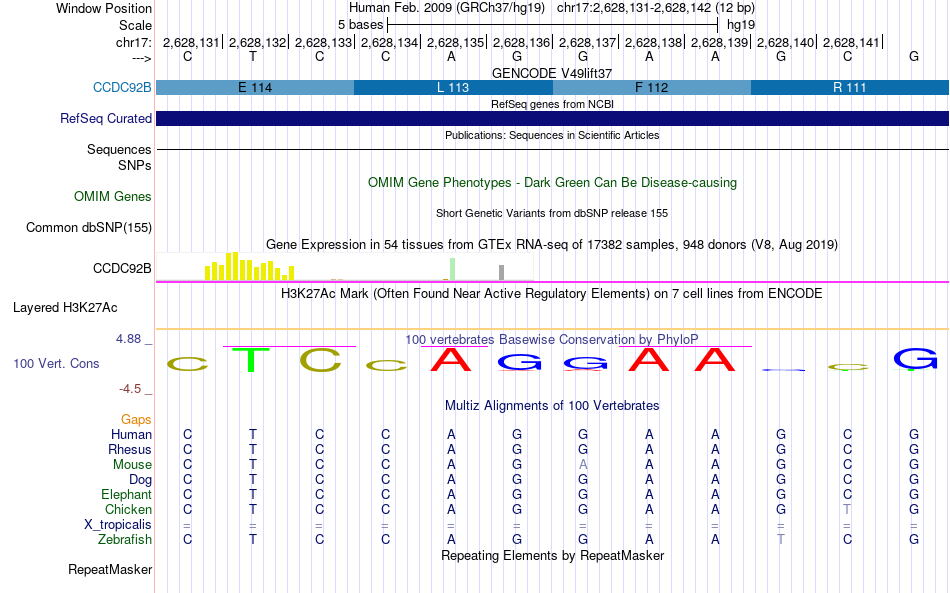Click the ---> strand direction arrow
Viewport: 950px width, 593px height.
click(141, 58)
